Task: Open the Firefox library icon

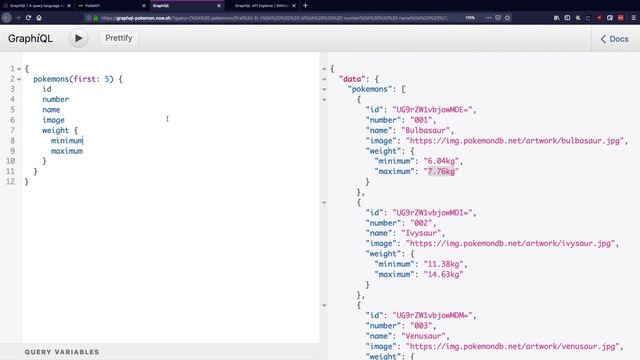Action: (x=556, y=18)
